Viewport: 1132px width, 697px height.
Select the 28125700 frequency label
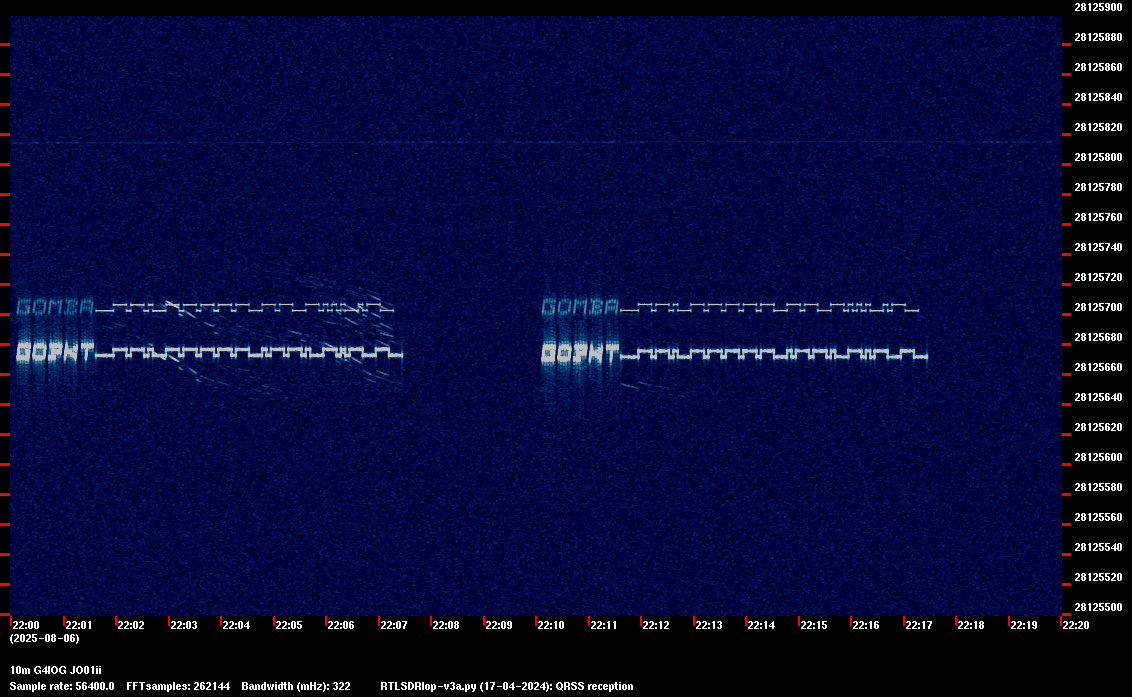click(x=1099, y=307)
